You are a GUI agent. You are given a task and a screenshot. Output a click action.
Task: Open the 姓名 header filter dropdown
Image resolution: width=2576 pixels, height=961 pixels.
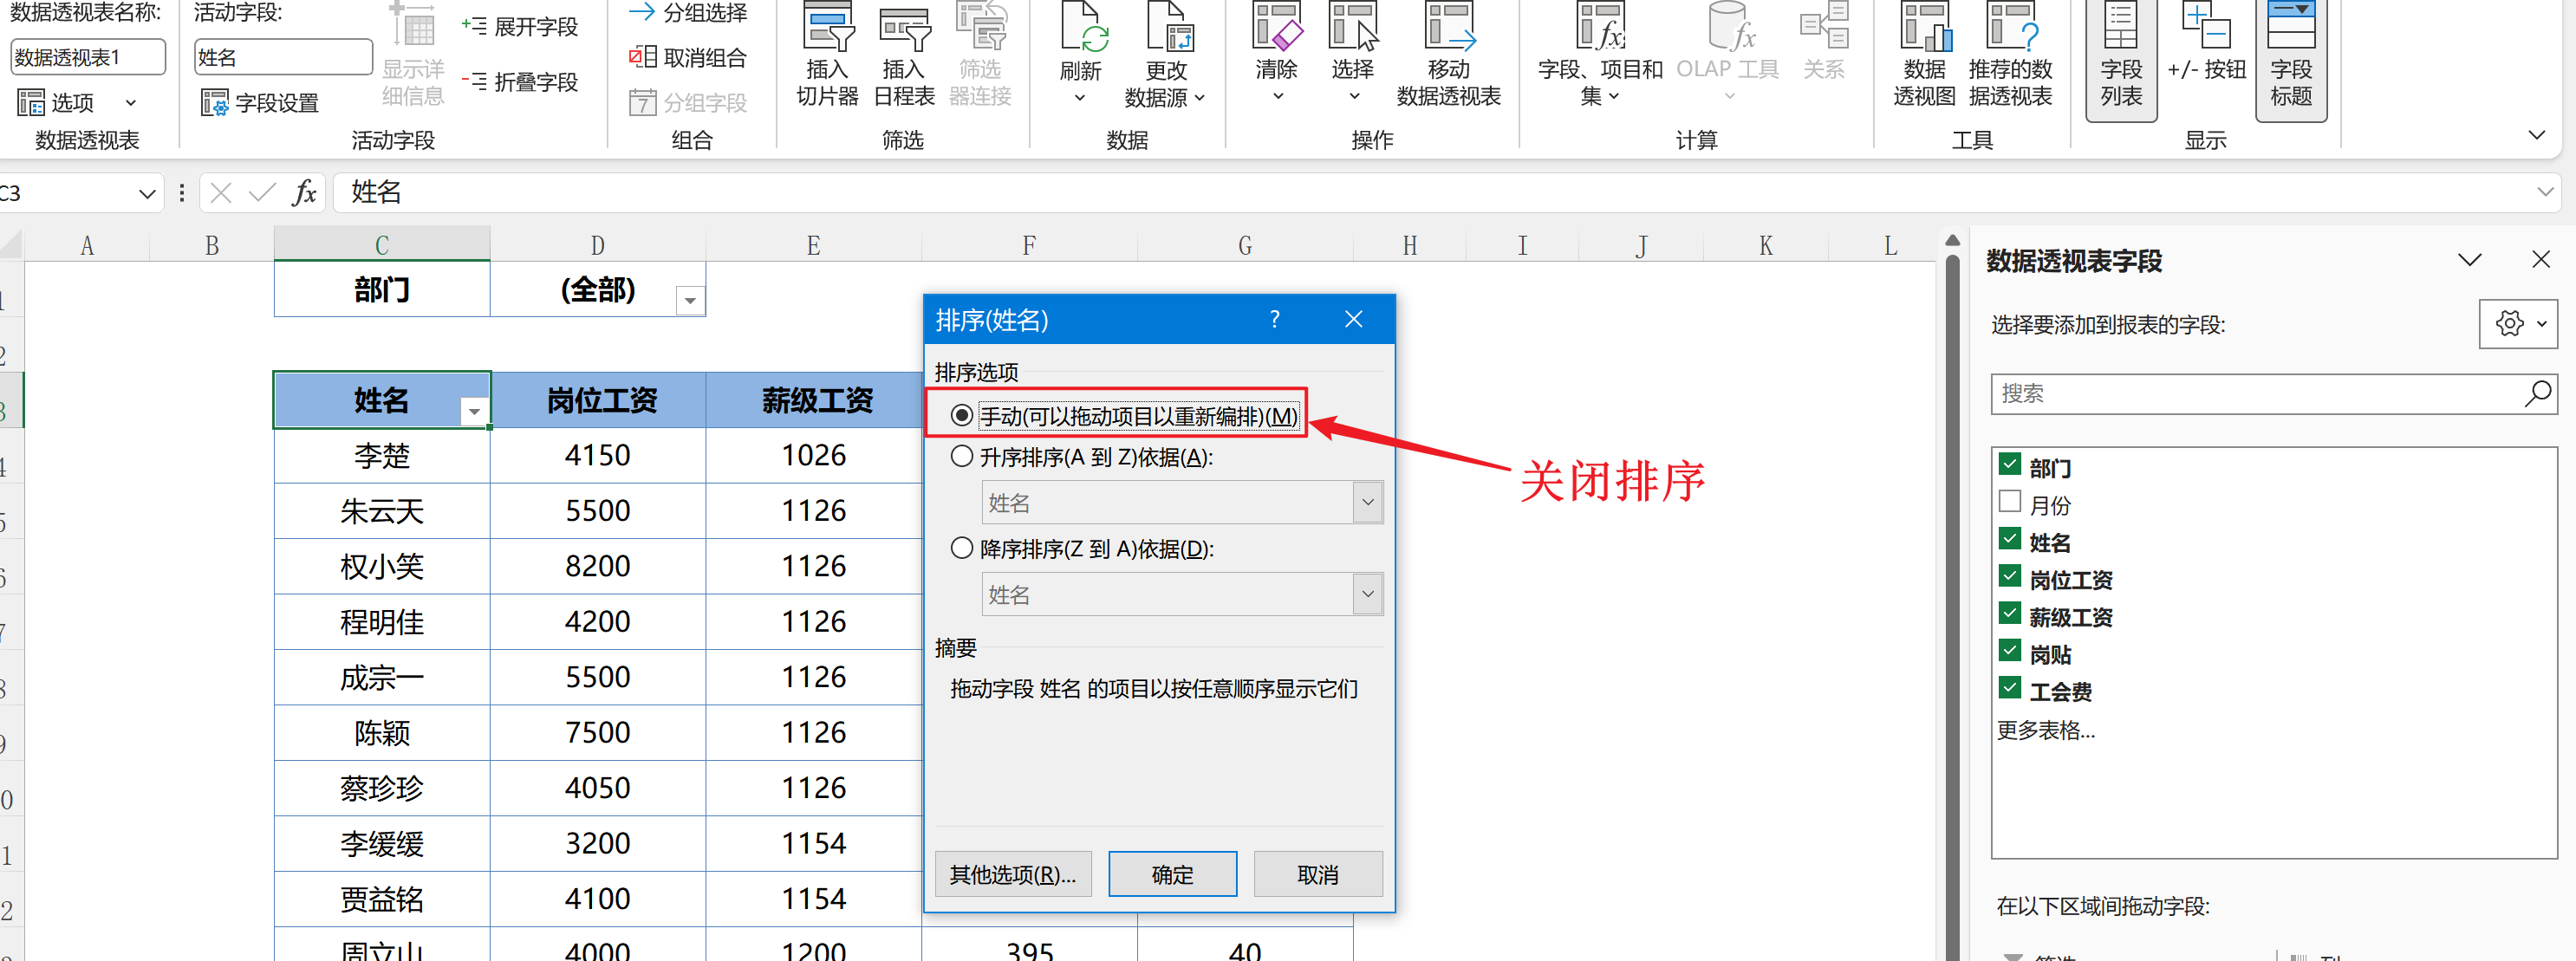coord(474,411)
